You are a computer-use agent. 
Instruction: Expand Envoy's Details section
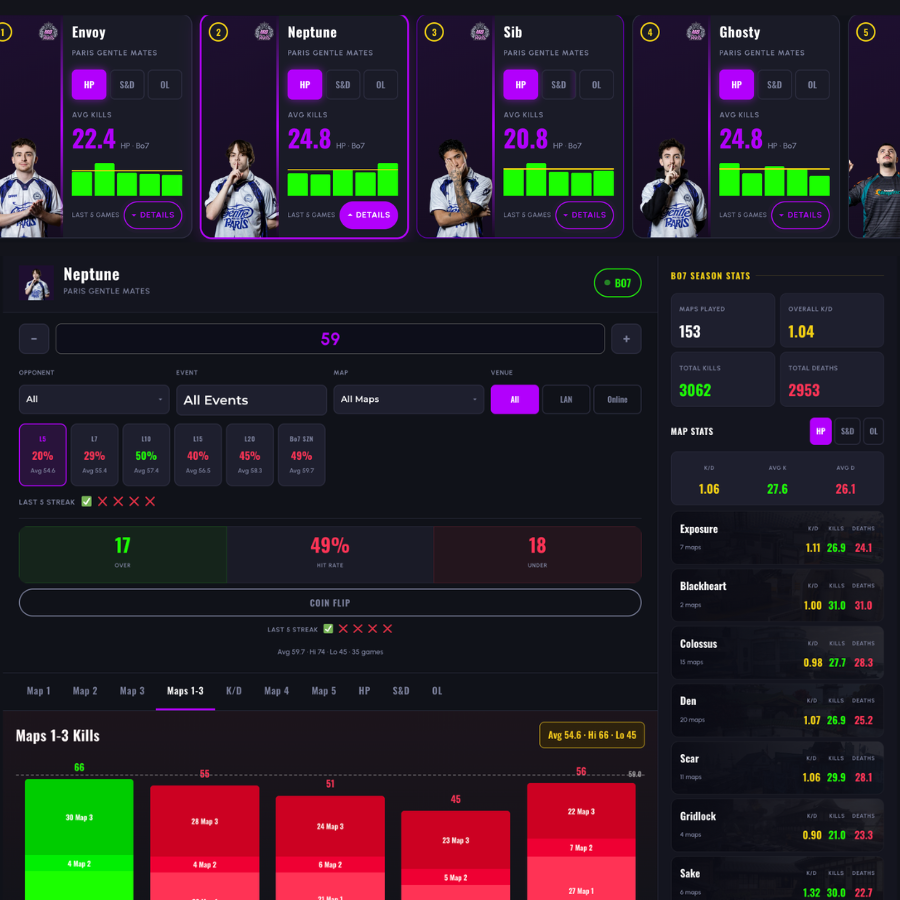(x=153, y=215)
